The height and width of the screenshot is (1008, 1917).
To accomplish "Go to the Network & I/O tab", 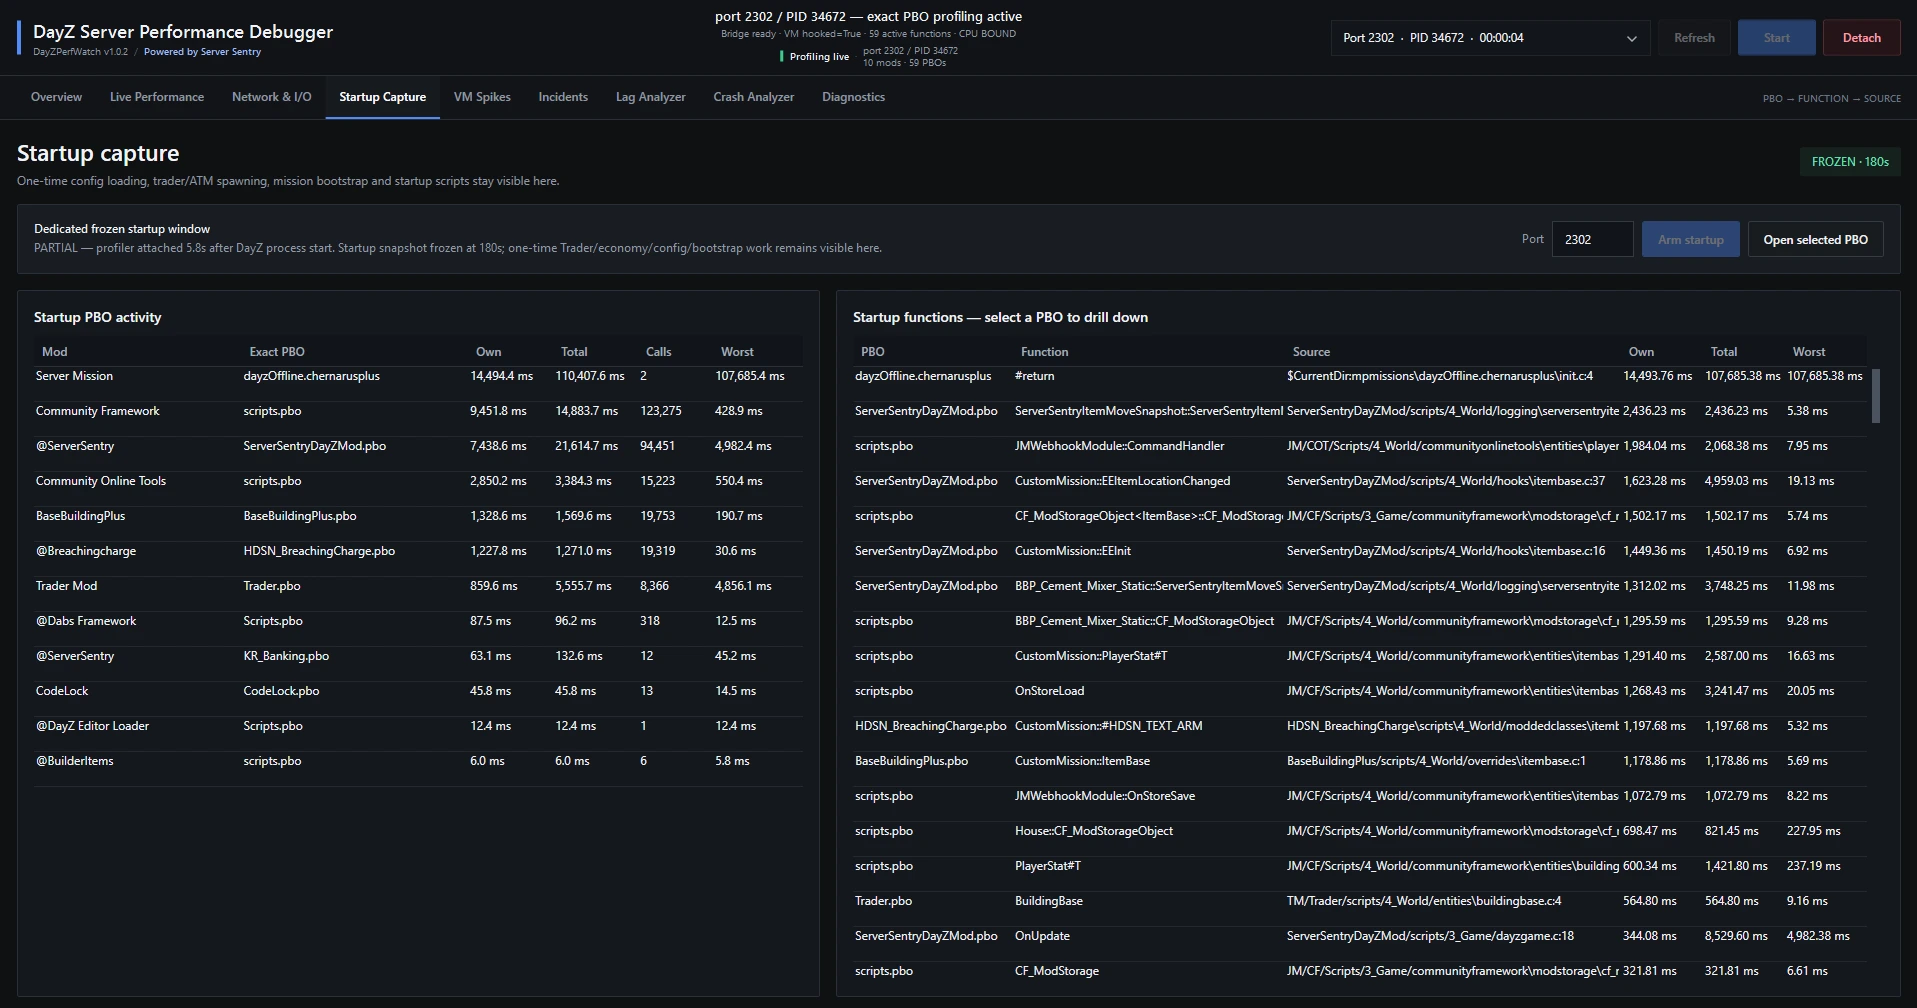I will point(272,97).
